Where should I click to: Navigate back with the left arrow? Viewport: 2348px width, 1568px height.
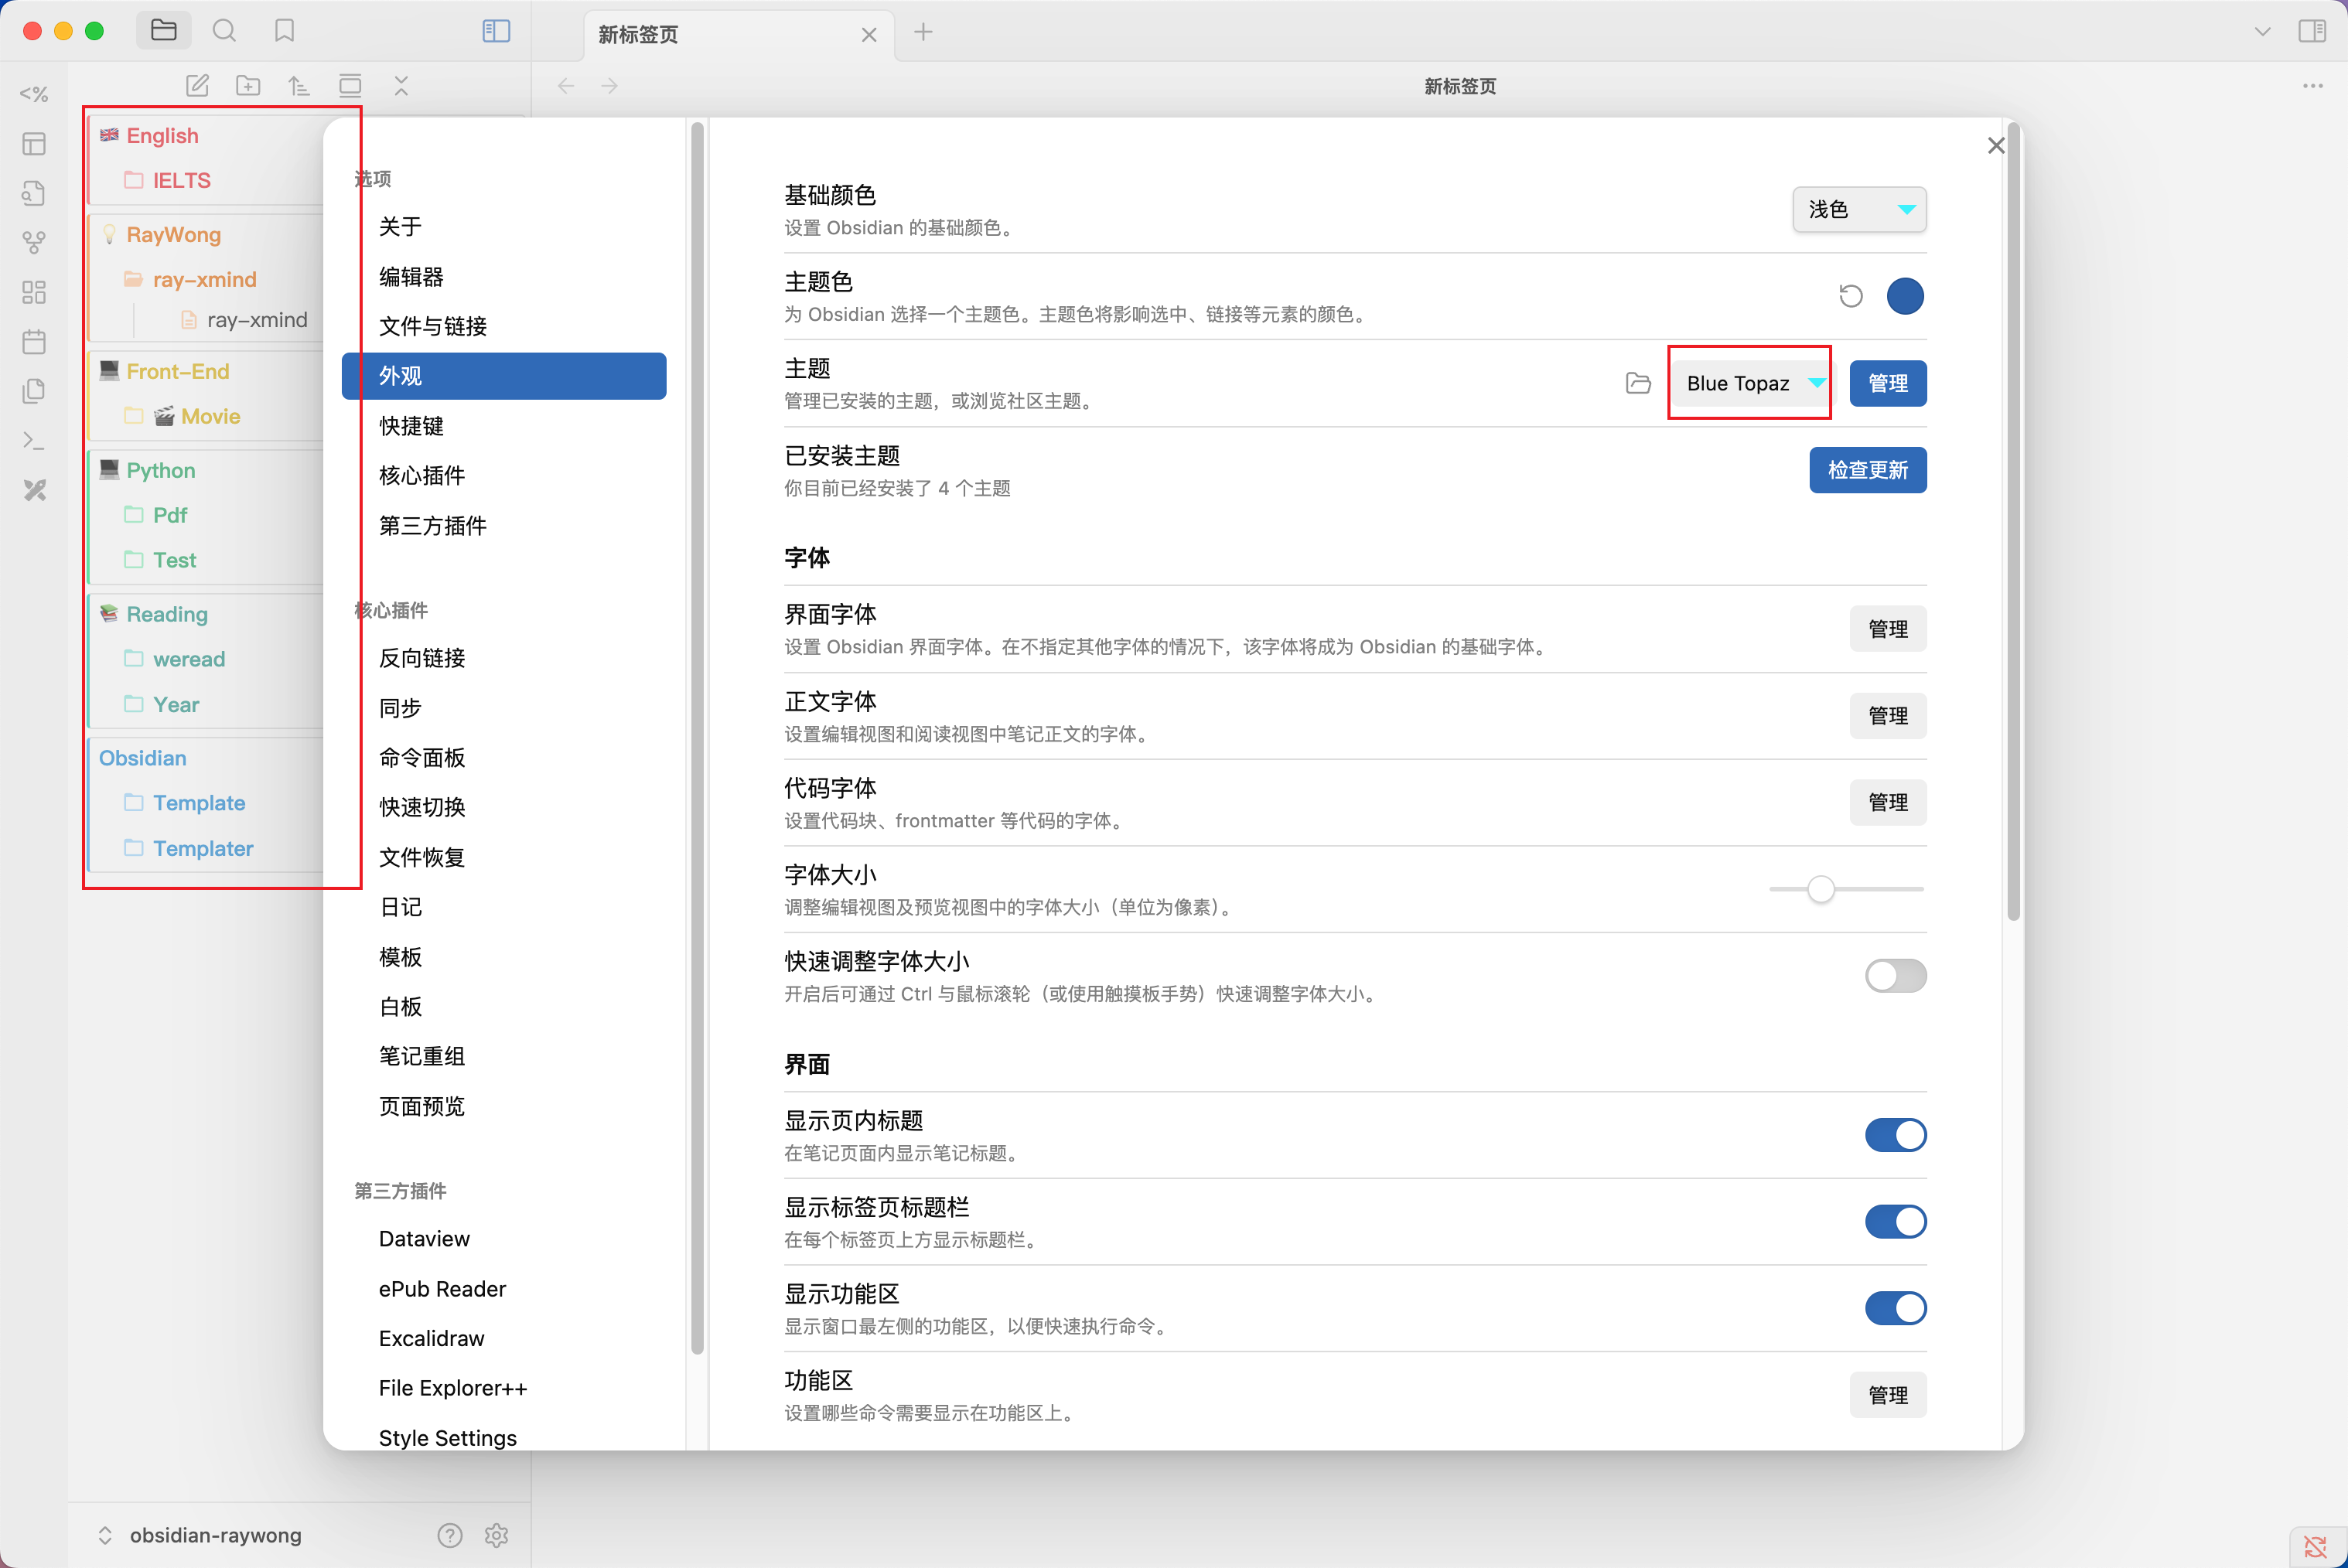pyautogui.click(x=566, y=86)
